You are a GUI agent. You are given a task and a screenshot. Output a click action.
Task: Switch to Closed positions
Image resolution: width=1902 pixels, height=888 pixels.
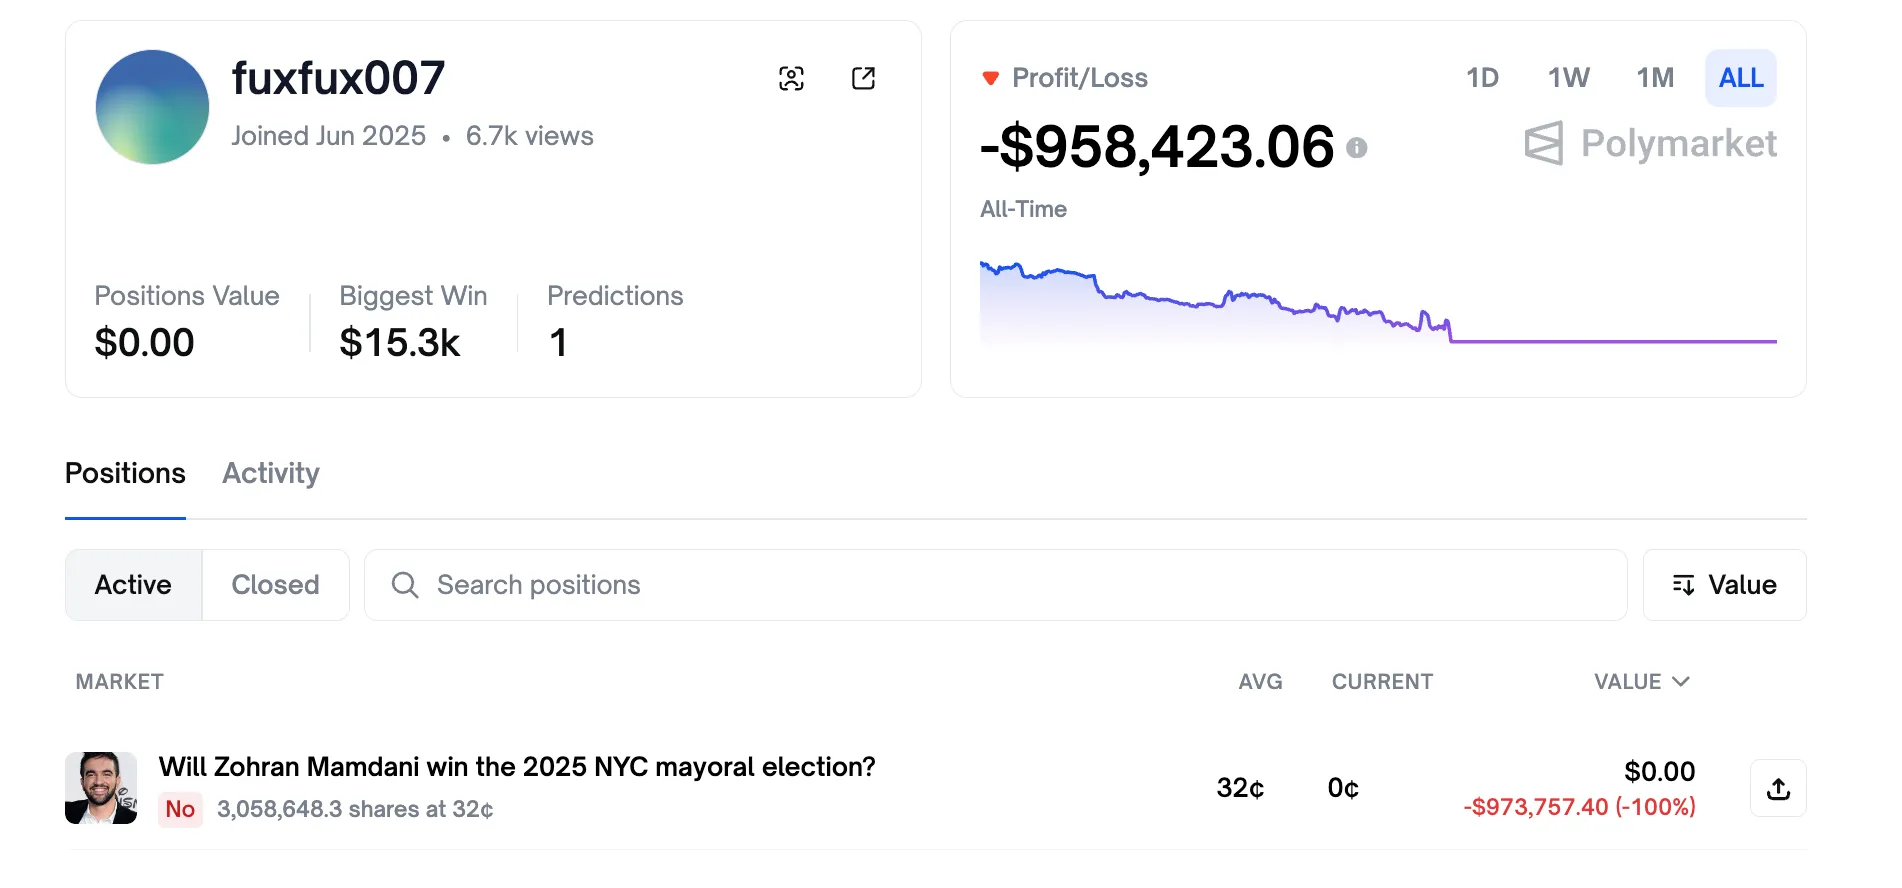pos(274,585)
